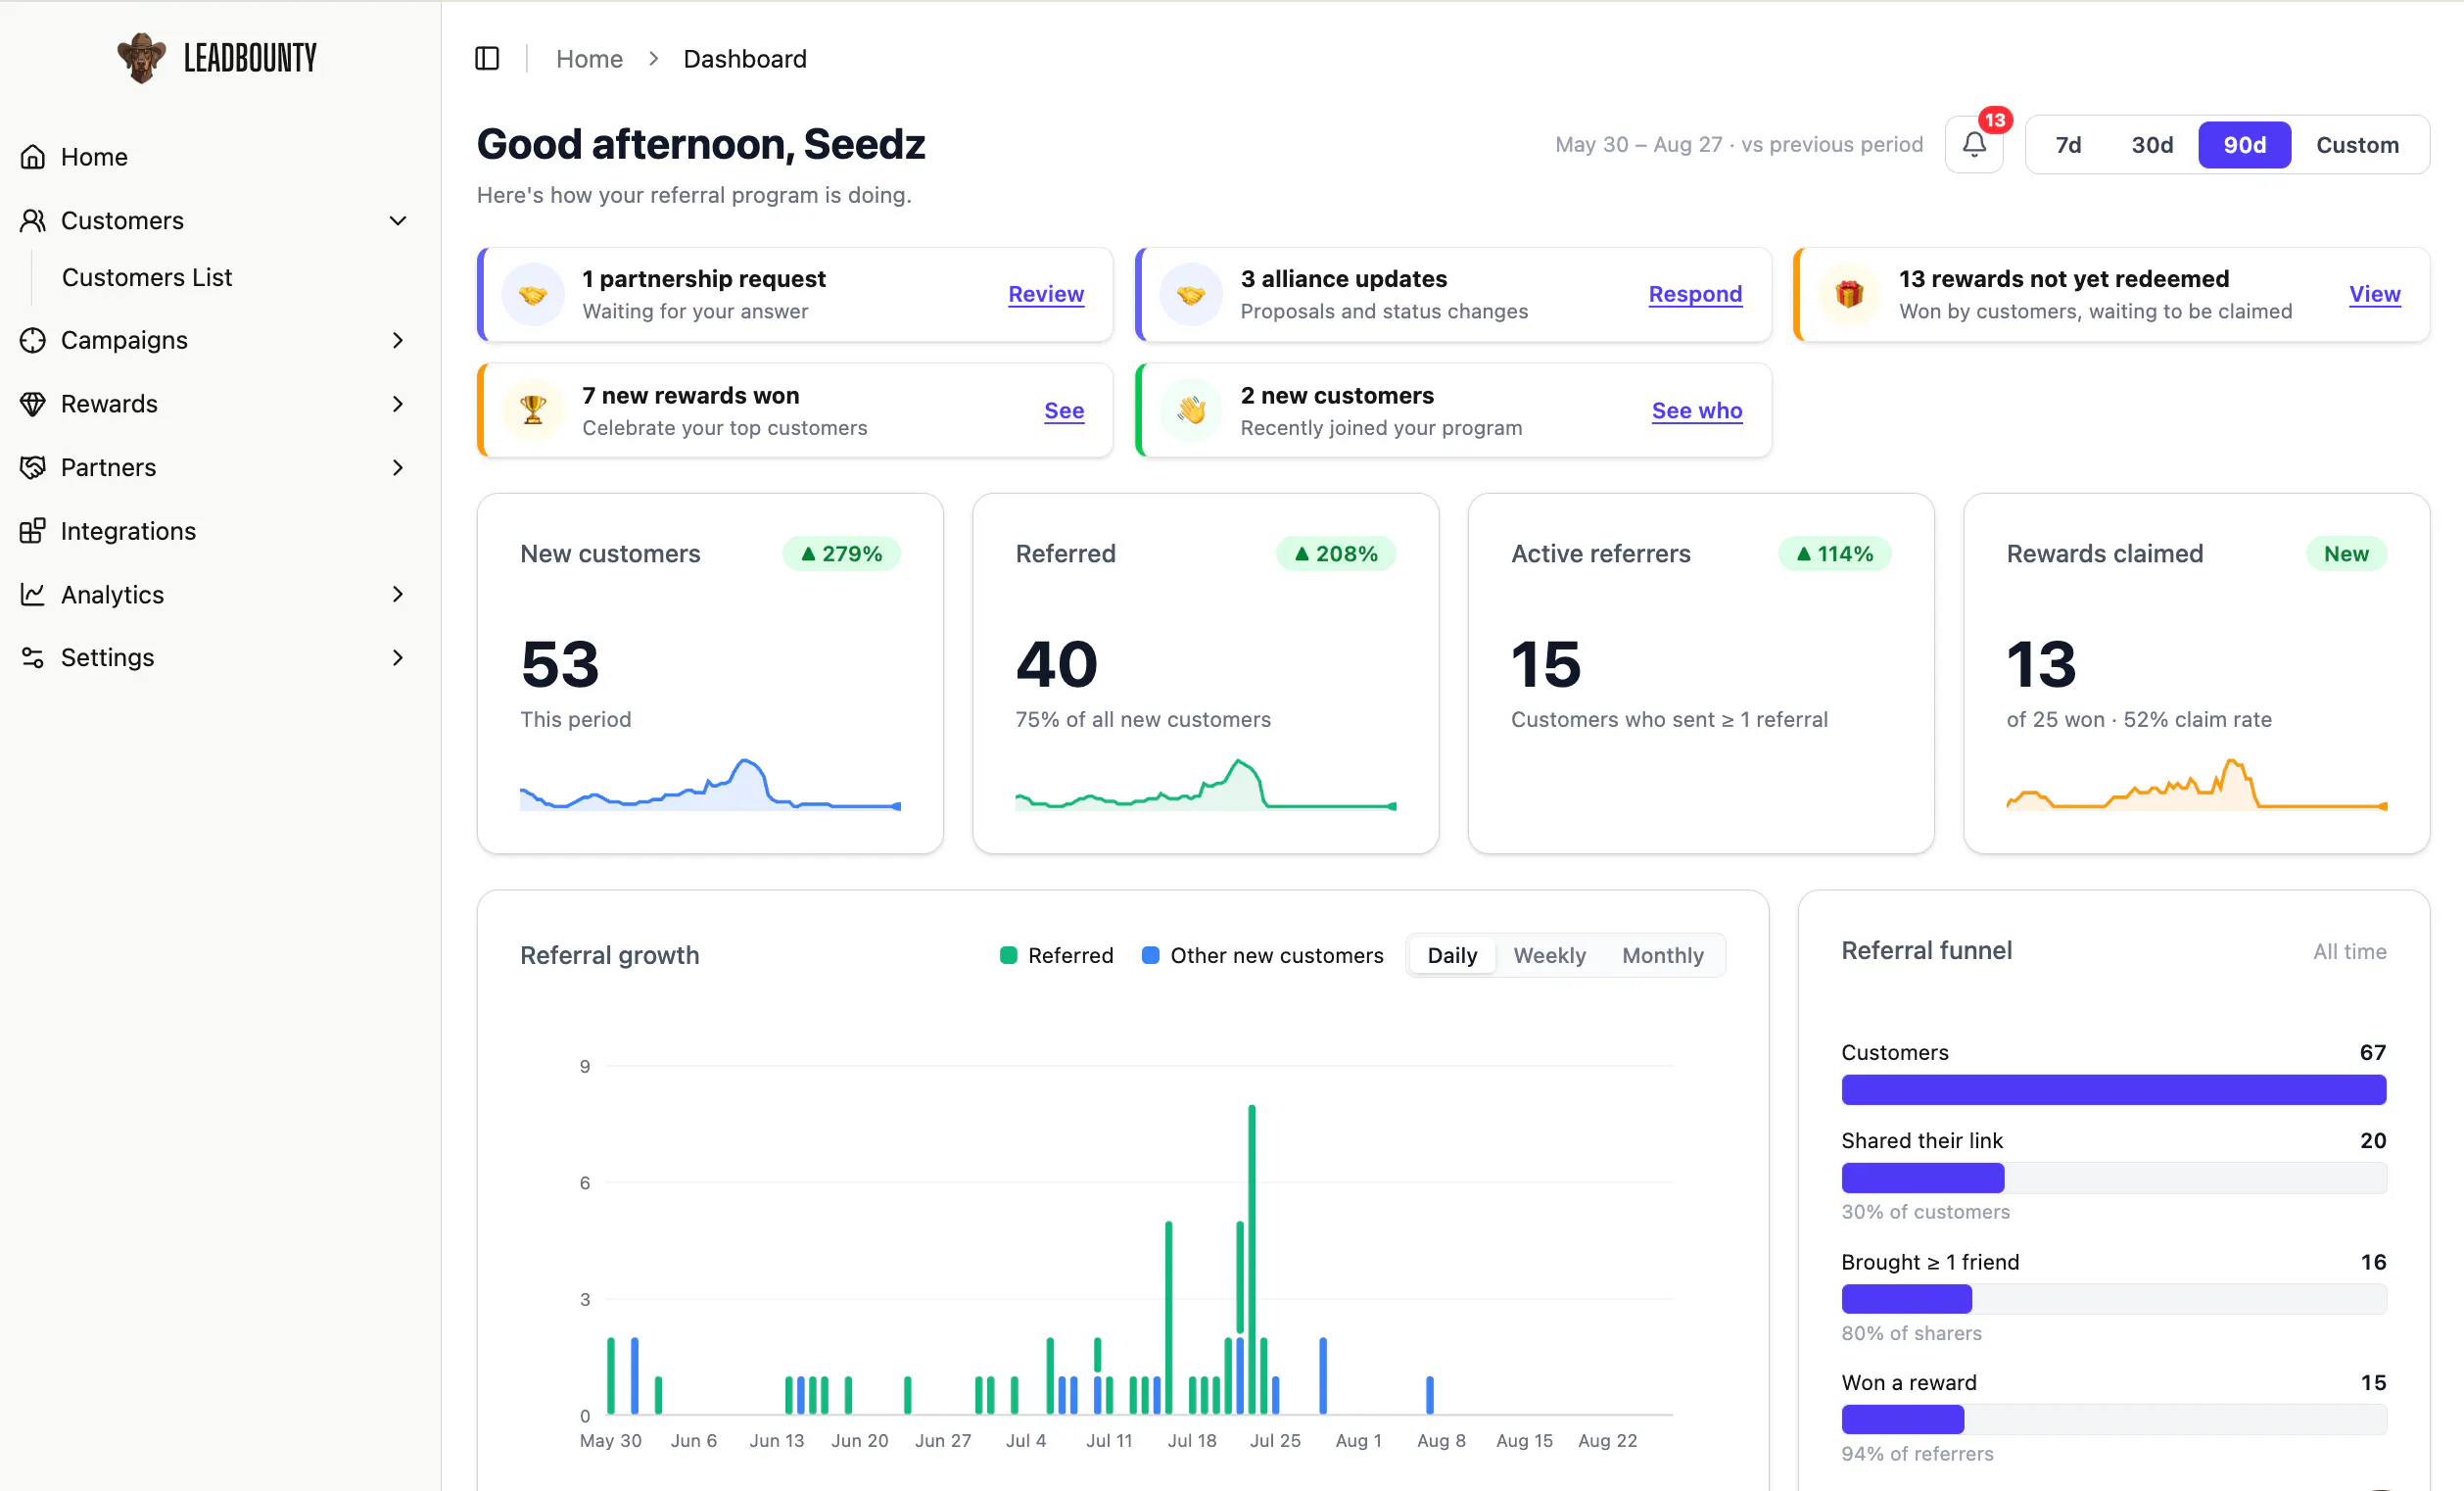Click Review on partnership request

pos(1045,294)
